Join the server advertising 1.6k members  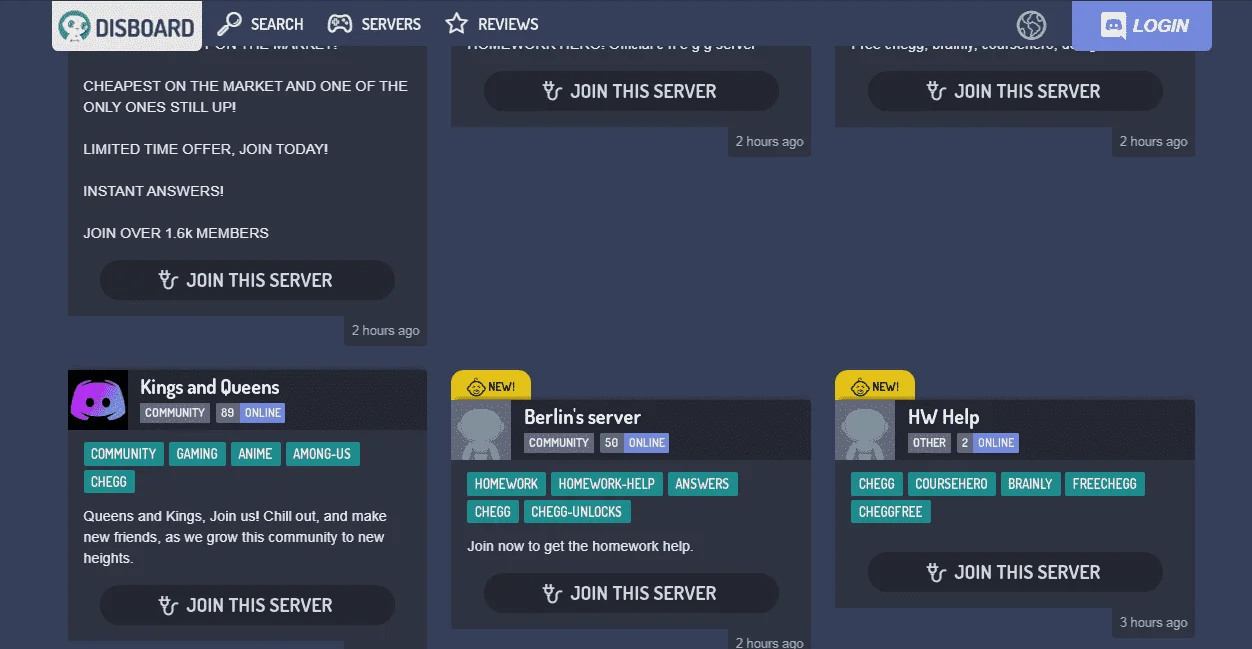247,280
